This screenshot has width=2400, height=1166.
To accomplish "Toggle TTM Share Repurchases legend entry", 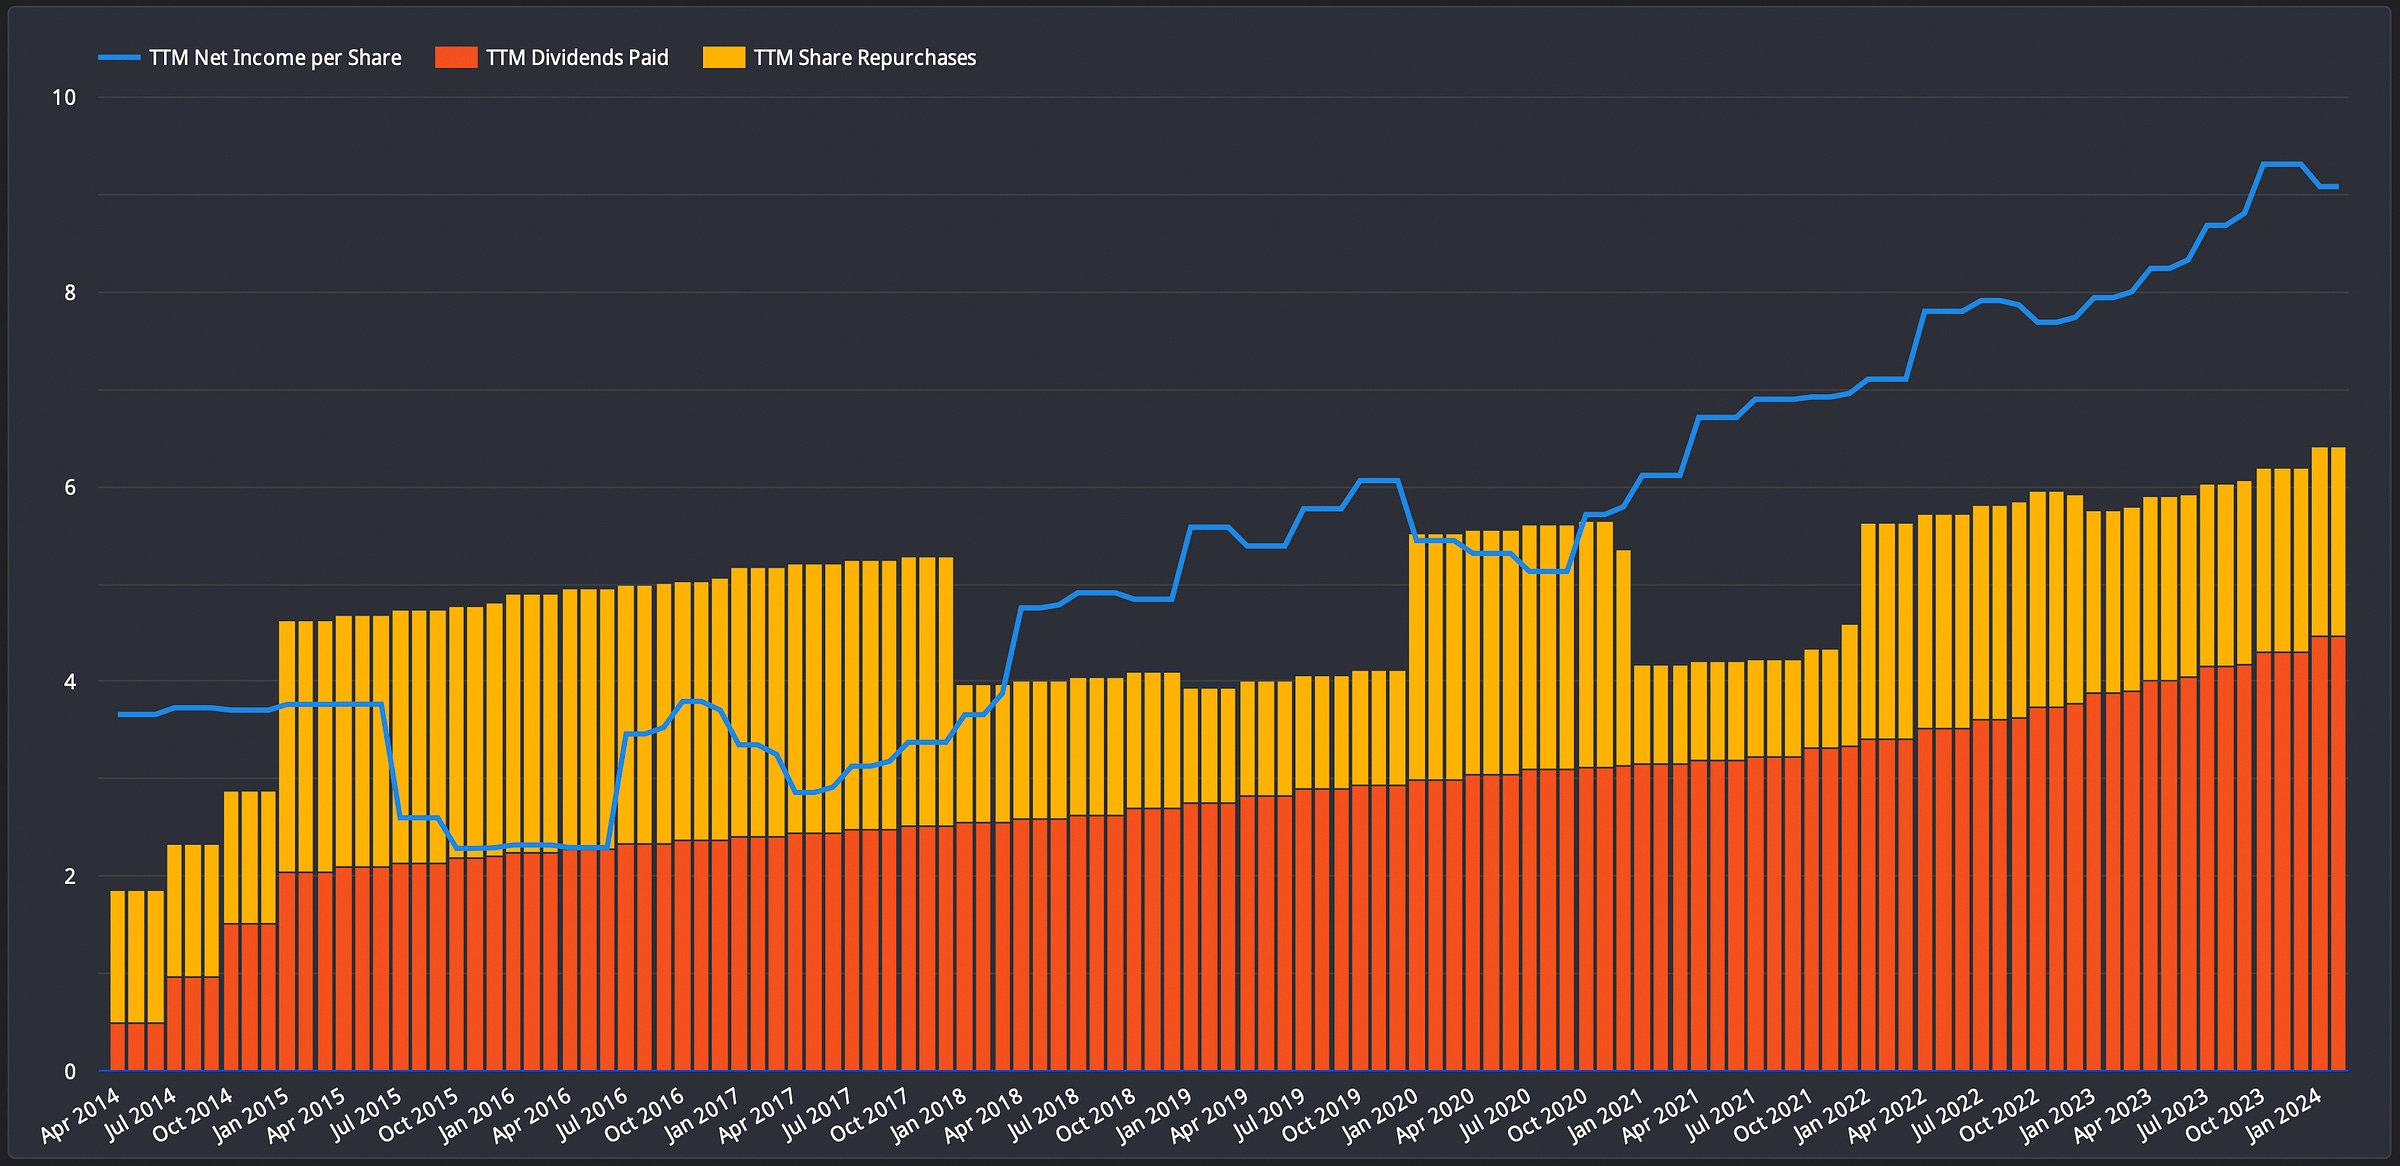I will (864, 58).
